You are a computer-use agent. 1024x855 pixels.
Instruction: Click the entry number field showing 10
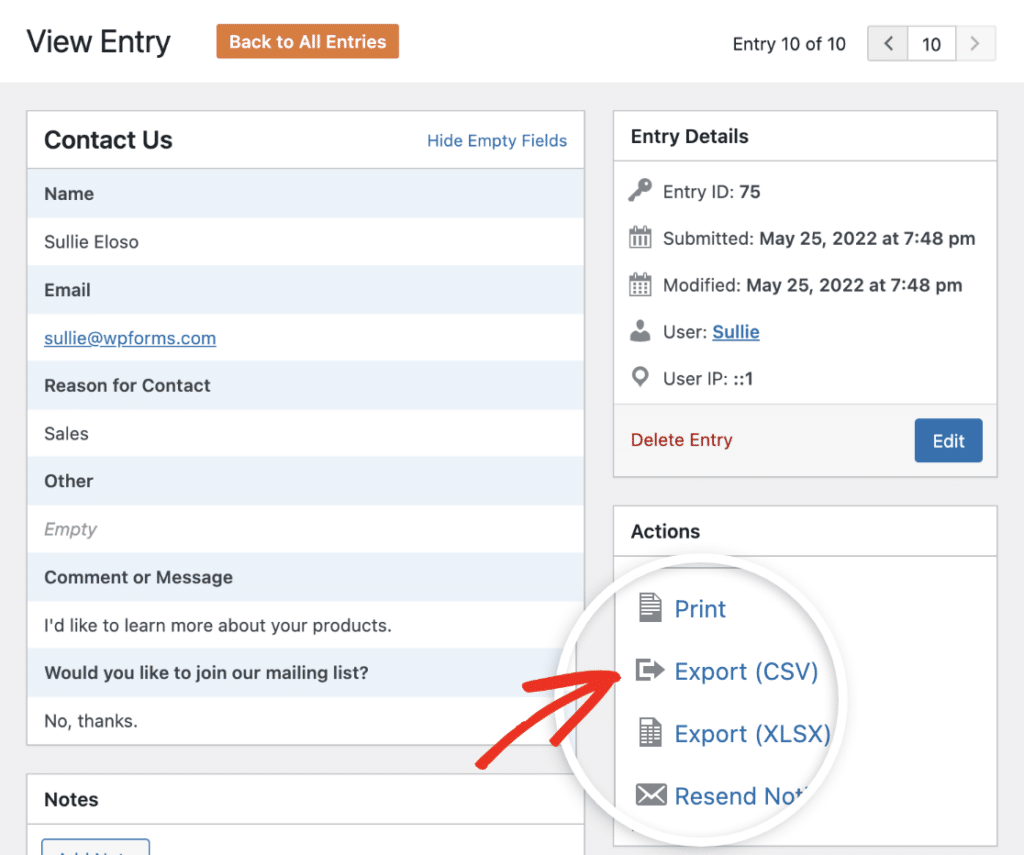[931, 44]
